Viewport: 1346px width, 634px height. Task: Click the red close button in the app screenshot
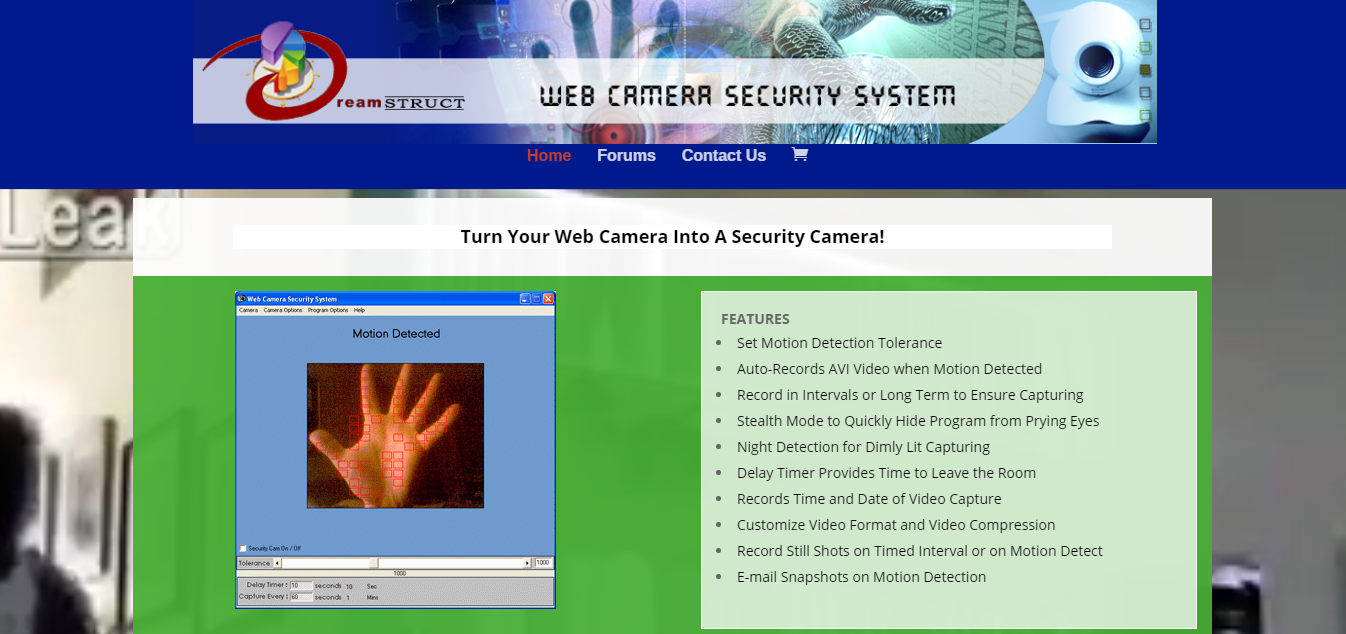click(x=548, y=299)
